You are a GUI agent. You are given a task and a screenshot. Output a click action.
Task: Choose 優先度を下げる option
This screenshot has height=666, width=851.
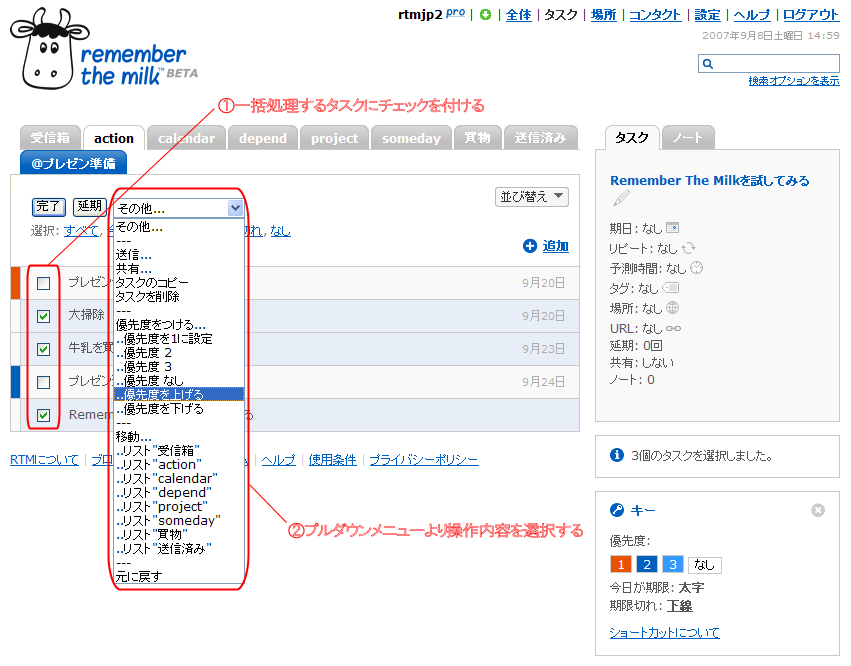click(179, 409)
